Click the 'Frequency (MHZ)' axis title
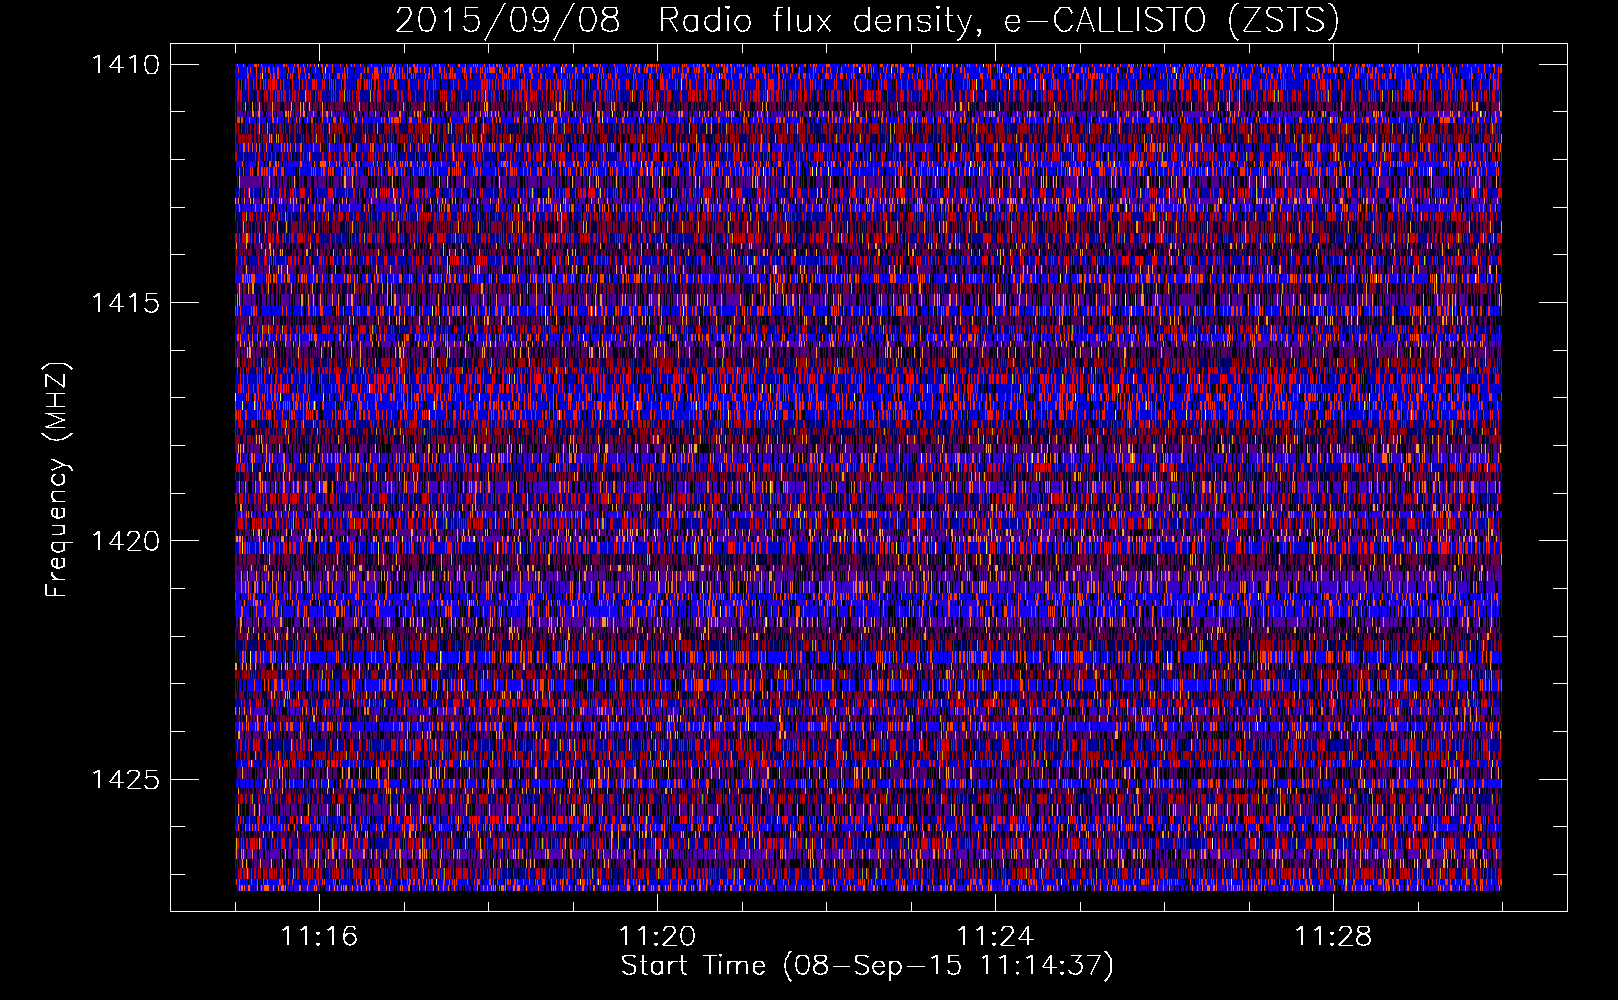This screenshot has width=1618, height=1000. click(x=57, y=480)
